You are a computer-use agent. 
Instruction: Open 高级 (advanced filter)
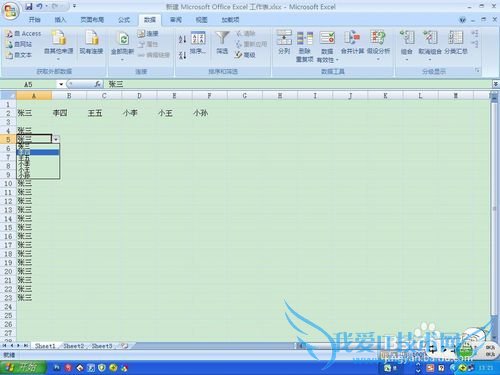coord(245,55)
